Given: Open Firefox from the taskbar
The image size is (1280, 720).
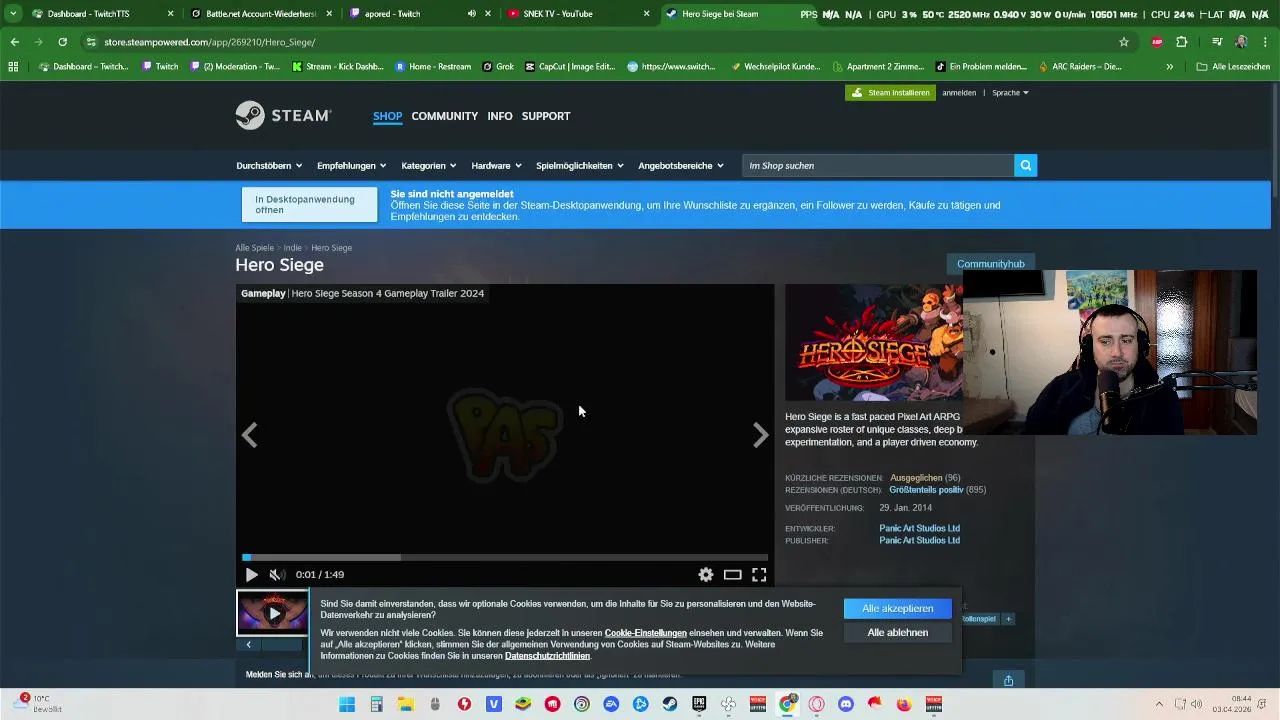Looking at the screenshot, I should (x=904, y=704).
